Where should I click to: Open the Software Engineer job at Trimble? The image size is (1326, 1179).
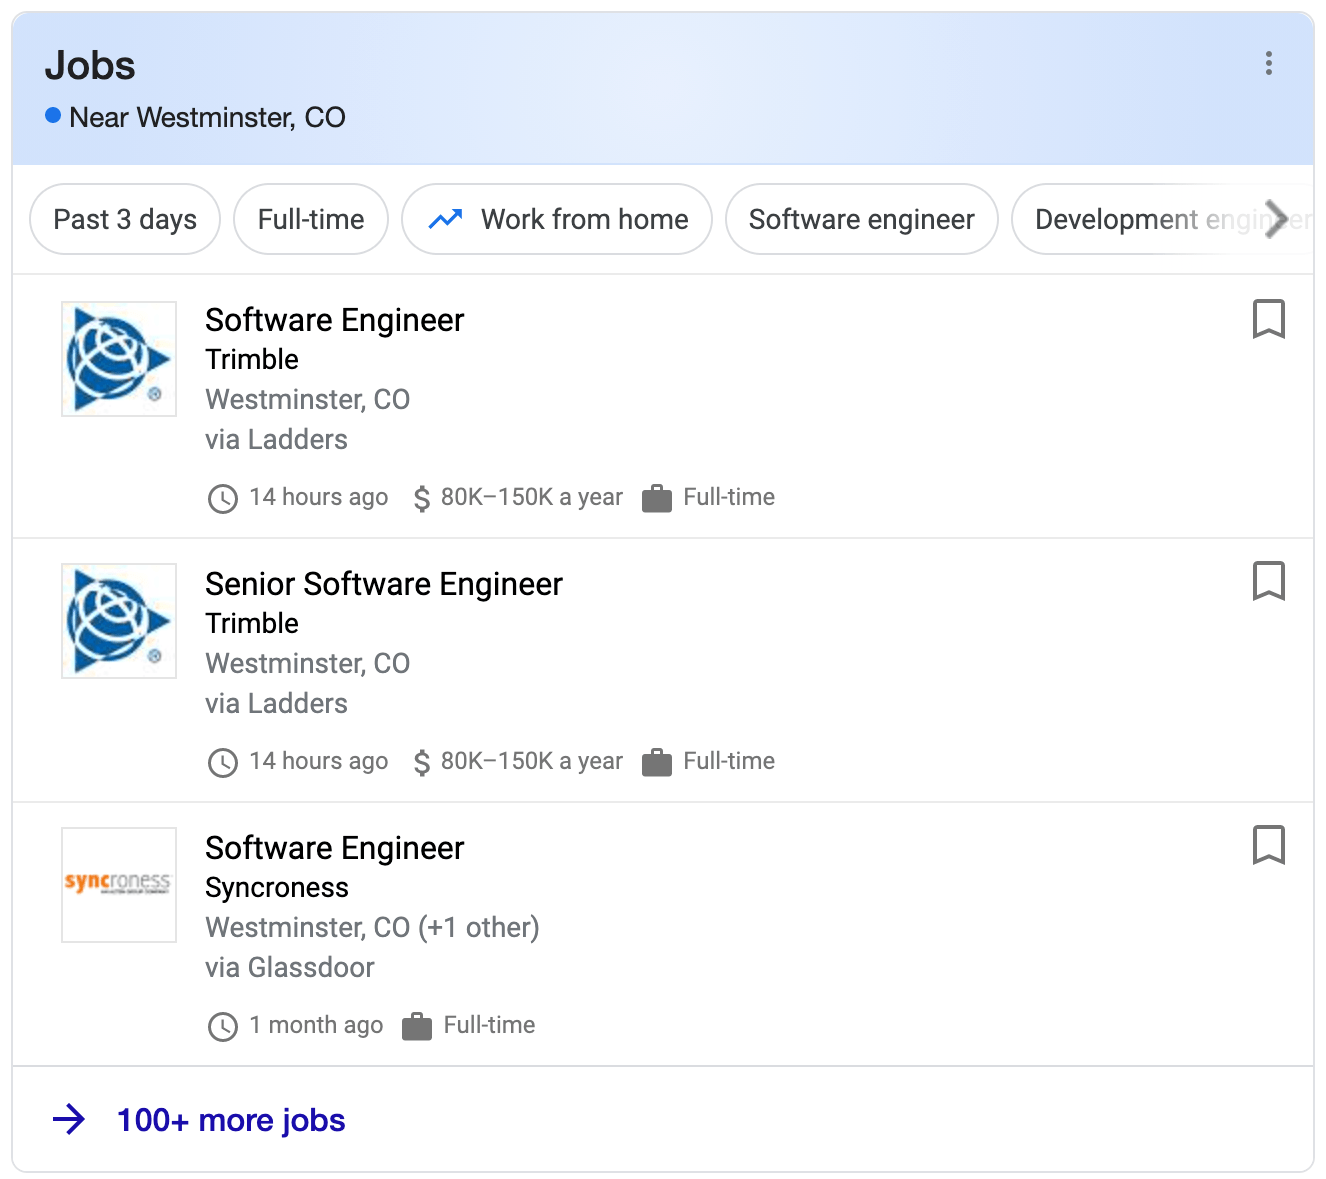(x=335, y=320)
